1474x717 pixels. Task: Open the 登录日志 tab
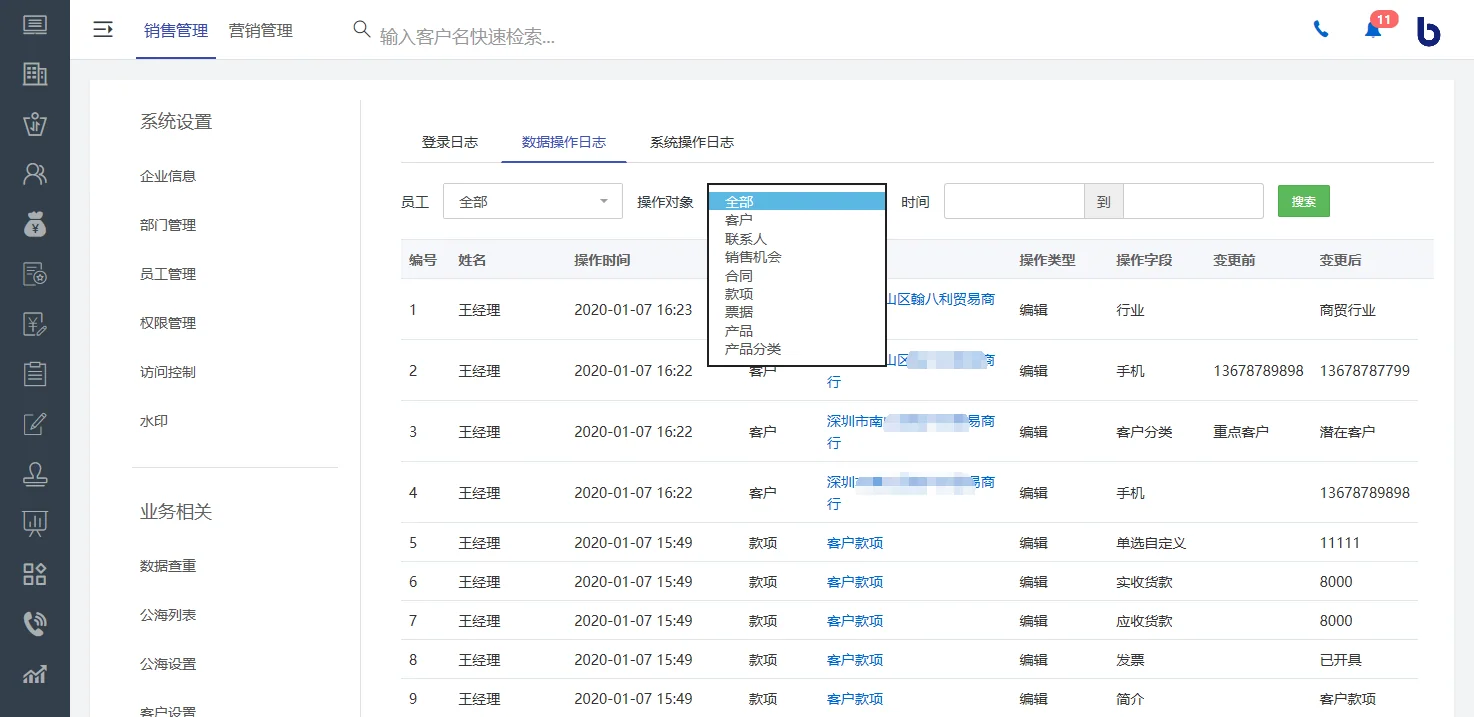point(450,142)
